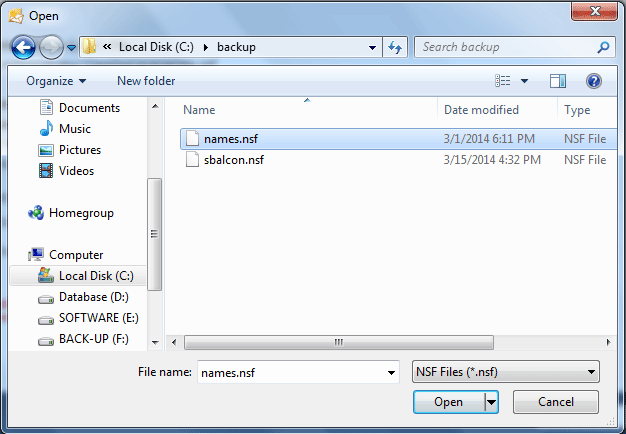Open the NSF Files (*.nsf) filter dropdown
Screen dimensions: 626x434
[506, 372]
